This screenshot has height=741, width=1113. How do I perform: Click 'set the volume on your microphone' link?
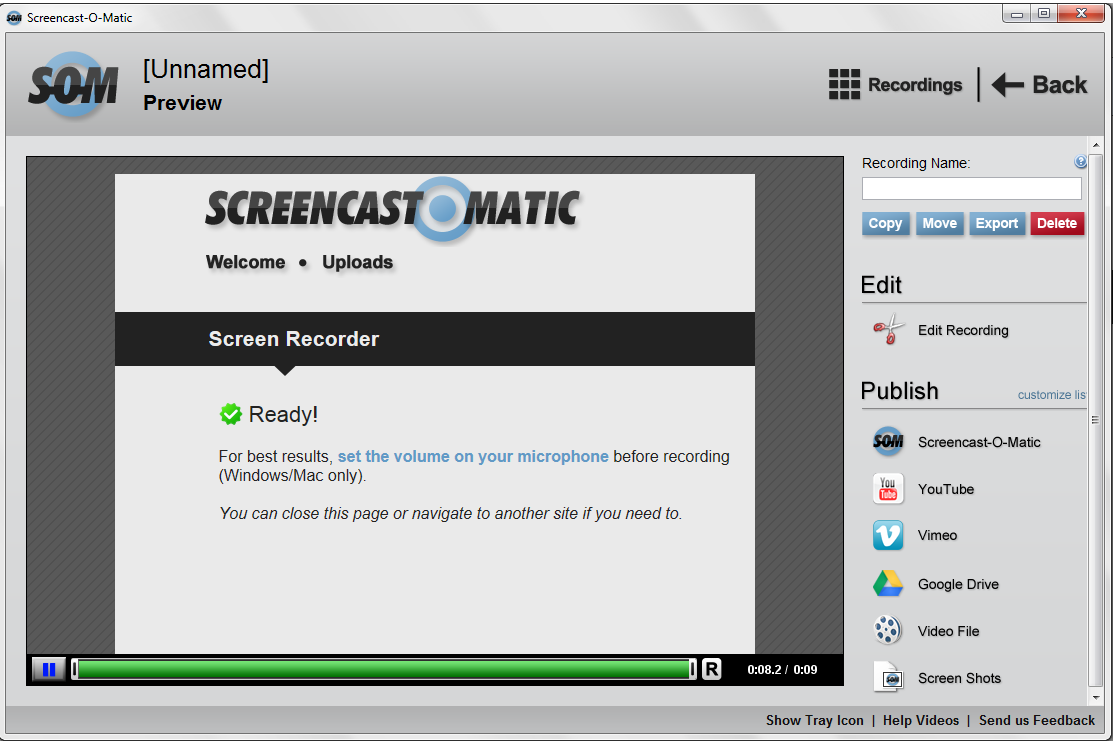(473, 456)
